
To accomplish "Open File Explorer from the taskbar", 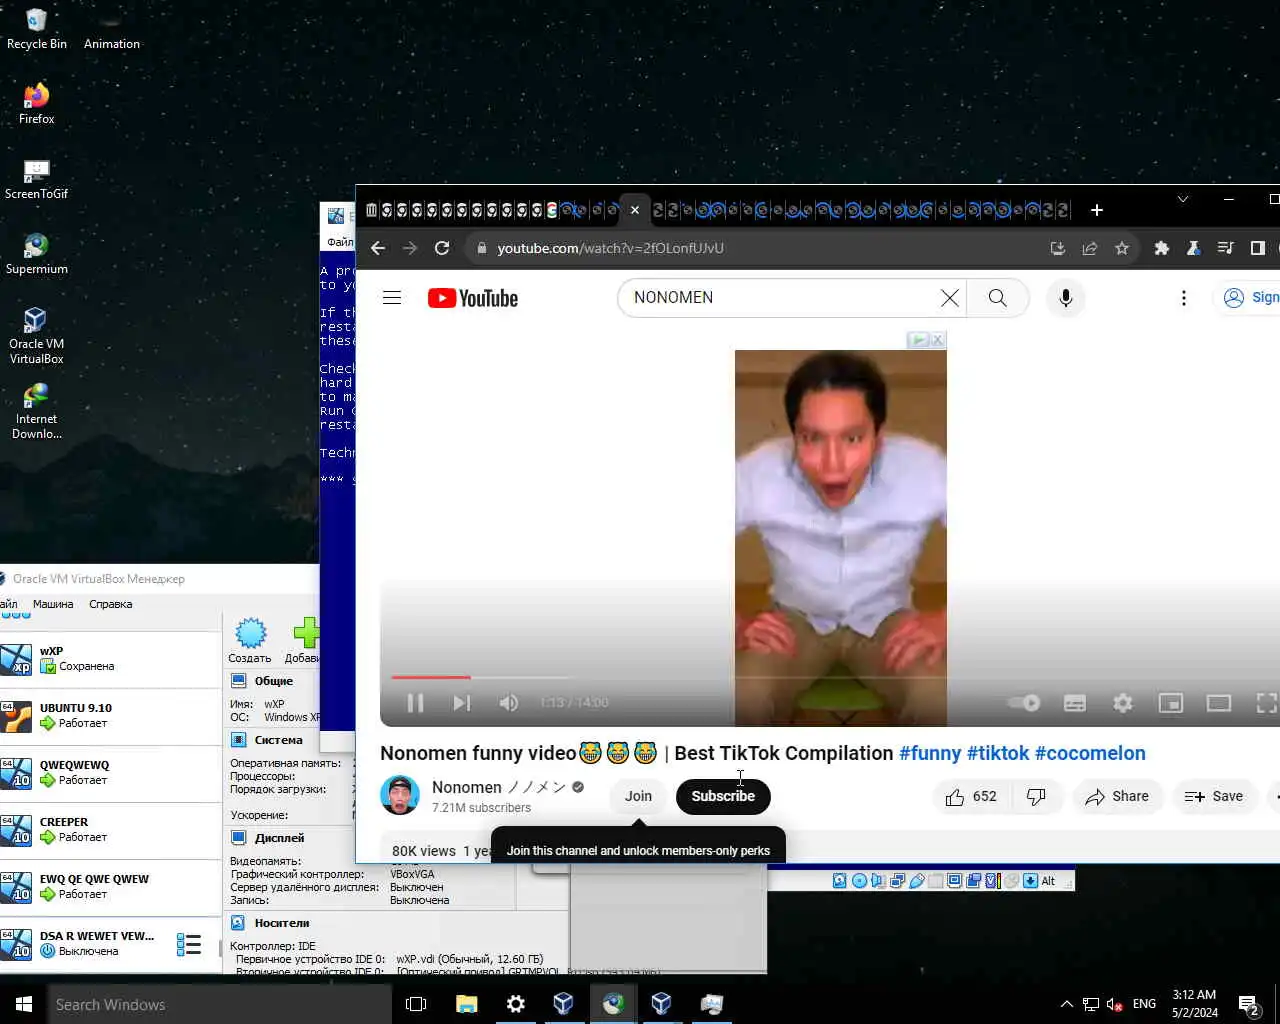I will tap(466, 1004).
